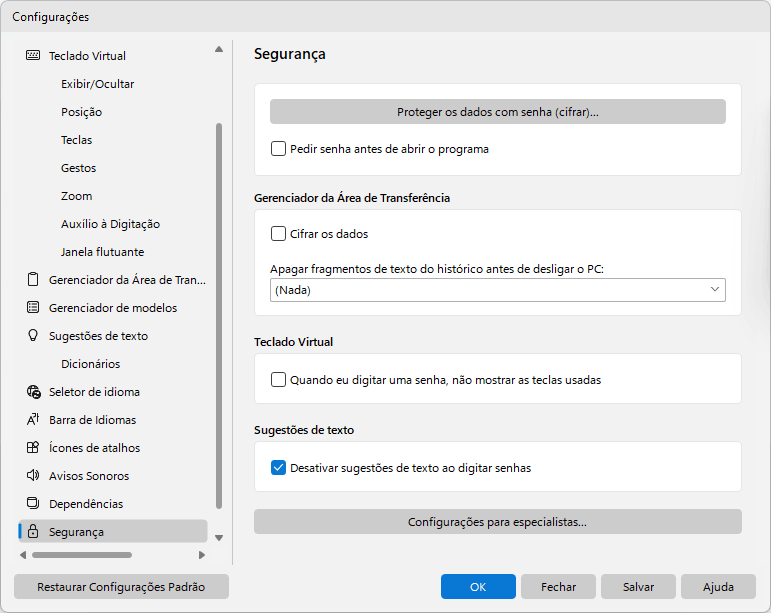Open help with the Ajuda button
Screen dimensions: 771x613
(718, 586)
